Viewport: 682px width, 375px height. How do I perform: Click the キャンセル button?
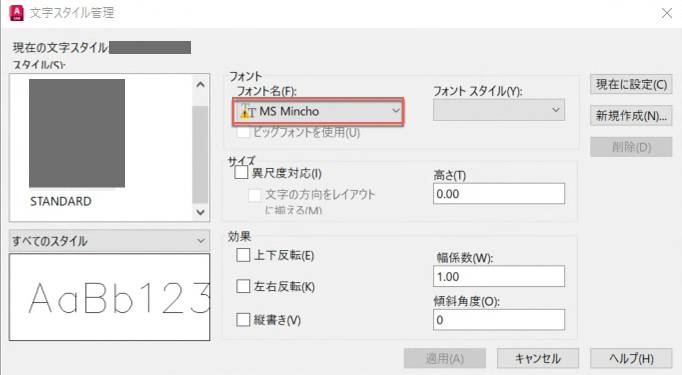pyautogui.click(x=538, y=358)
